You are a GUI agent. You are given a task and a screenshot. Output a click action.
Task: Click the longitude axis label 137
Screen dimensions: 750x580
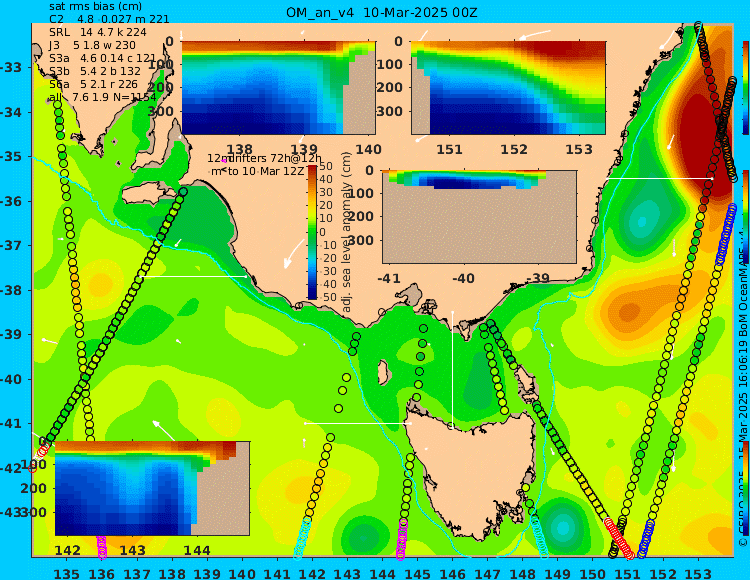137,573
